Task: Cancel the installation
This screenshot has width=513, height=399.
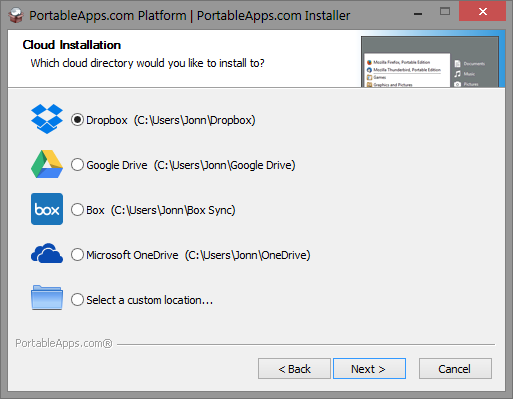Action: [x=455, y=369]
